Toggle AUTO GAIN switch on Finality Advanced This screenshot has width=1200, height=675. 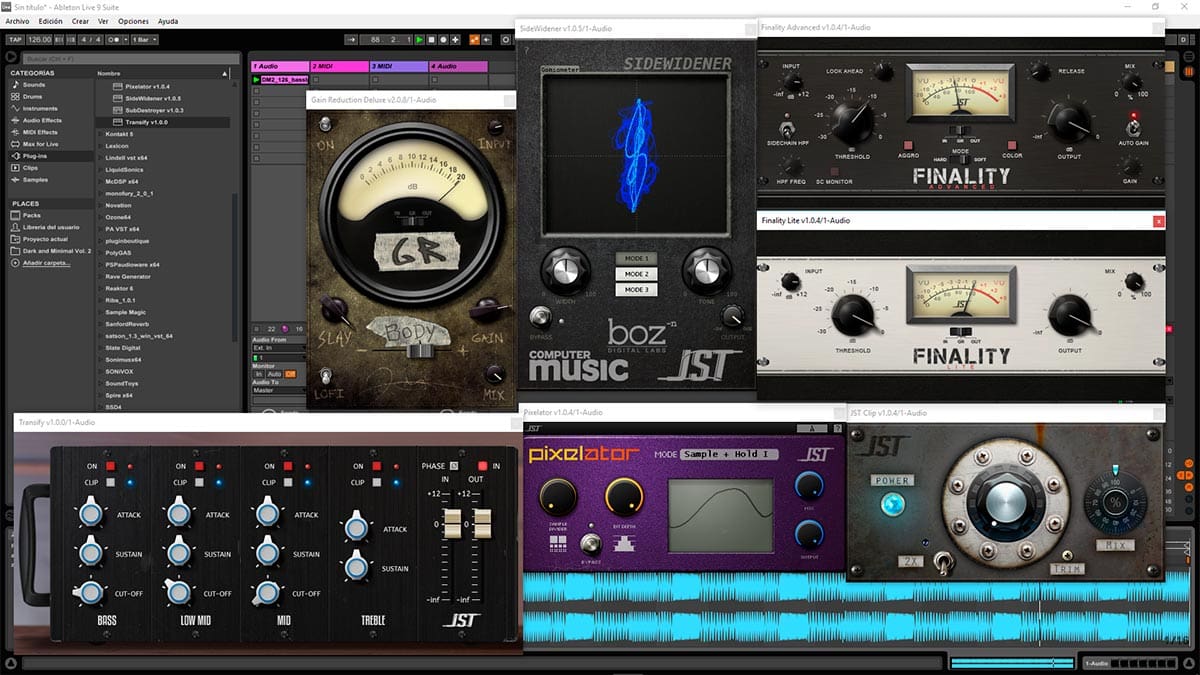(x=1133, y=127)
